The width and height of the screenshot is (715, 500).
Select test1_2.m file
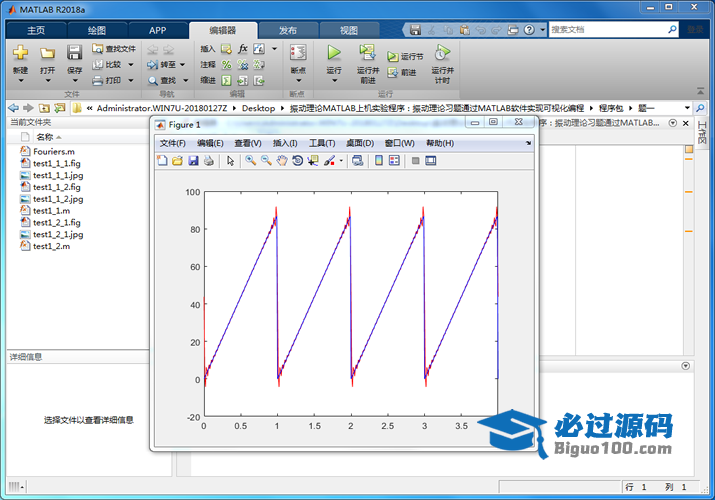(x=51, y=246)
